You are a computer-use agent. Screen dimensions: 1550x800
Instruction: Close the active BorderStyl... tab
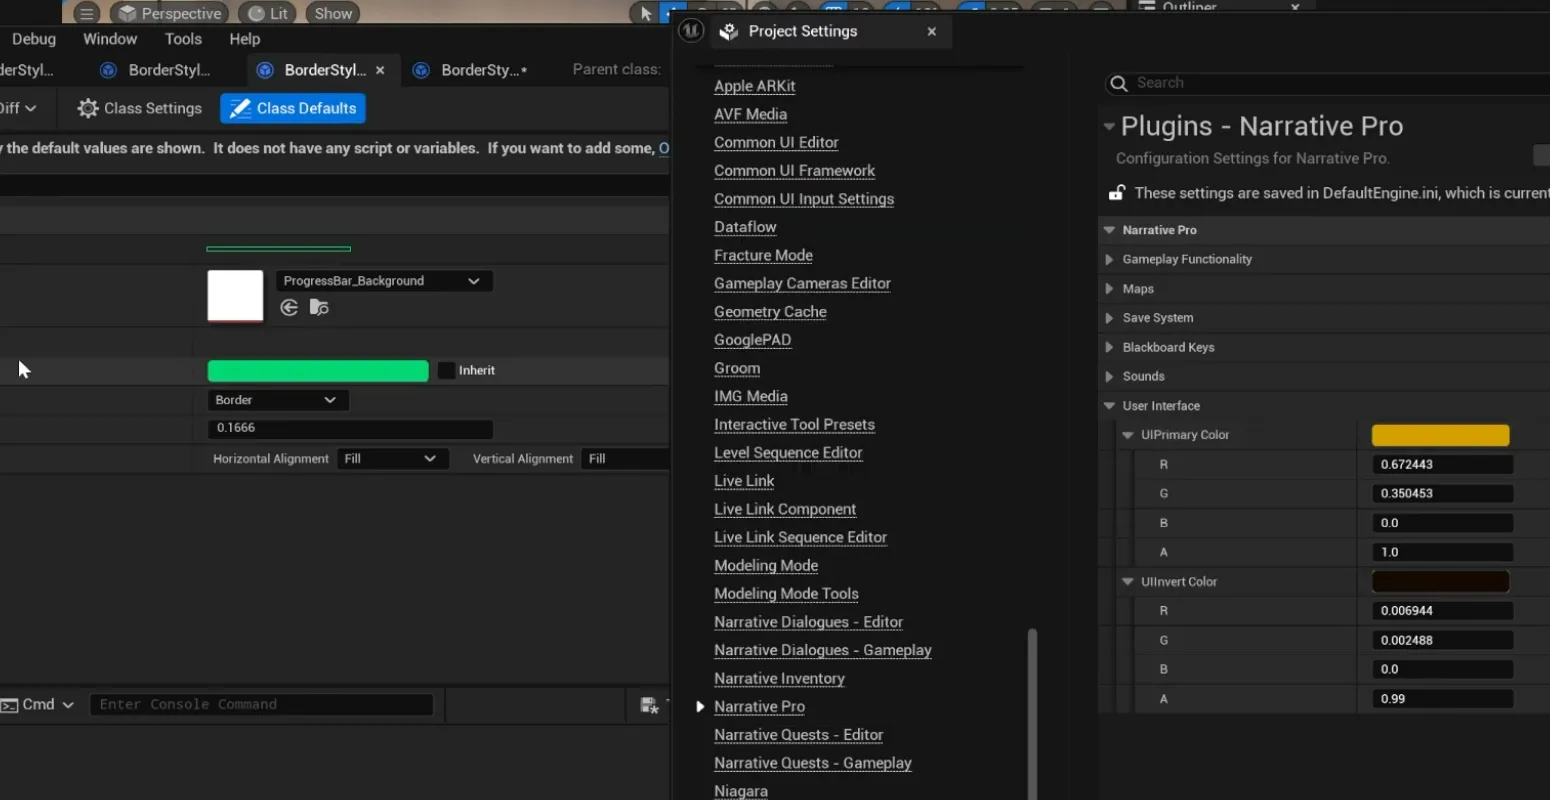pos(380,70)
